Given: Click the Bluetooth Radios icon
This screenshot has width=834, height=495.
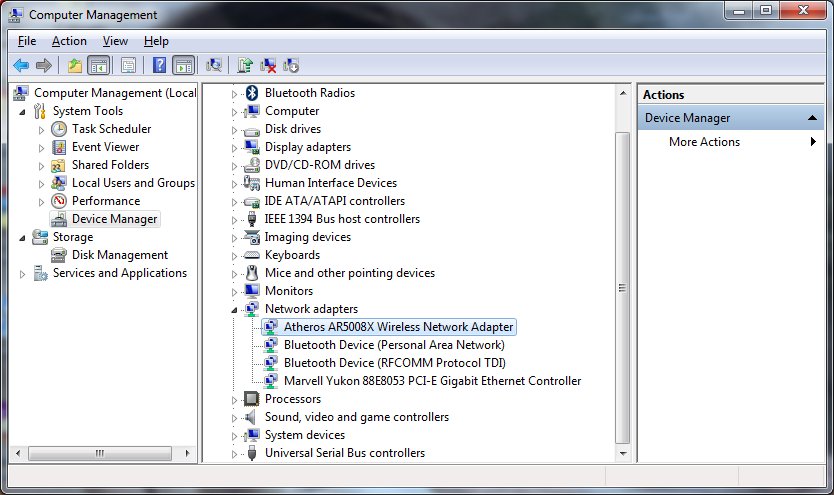Looking at the screenshot, I should click(252, 93).
